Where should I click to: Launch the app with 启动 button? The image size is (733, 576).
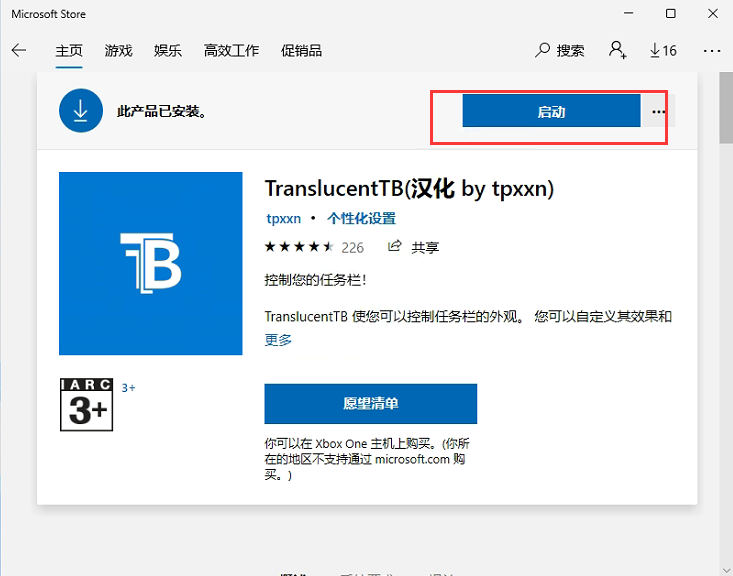click(x=551, y=111)
